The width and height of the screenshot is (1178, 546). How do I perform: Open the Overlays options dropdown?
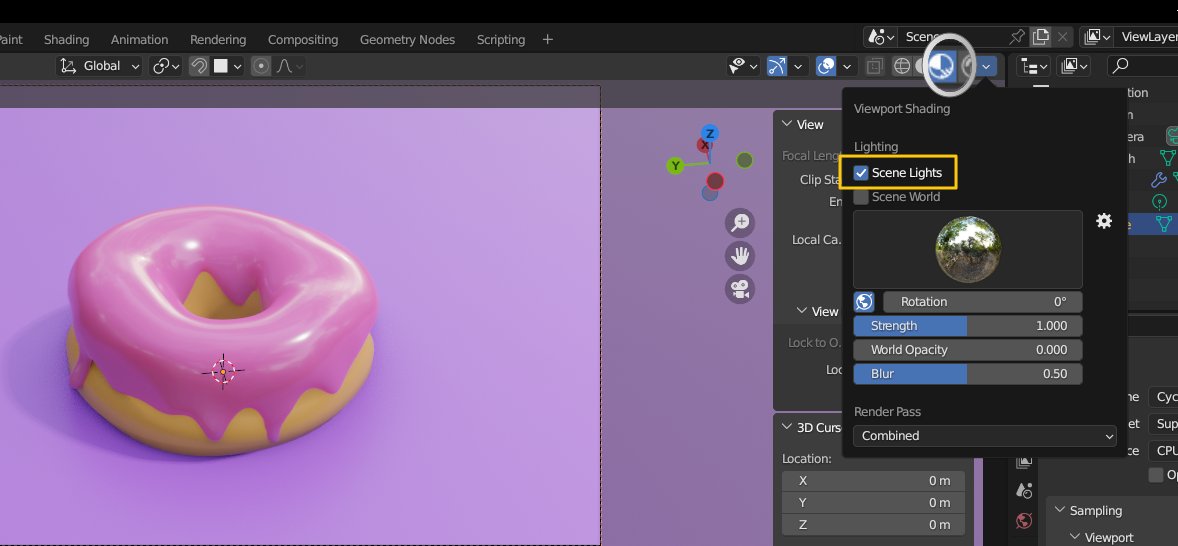[848, 66]
